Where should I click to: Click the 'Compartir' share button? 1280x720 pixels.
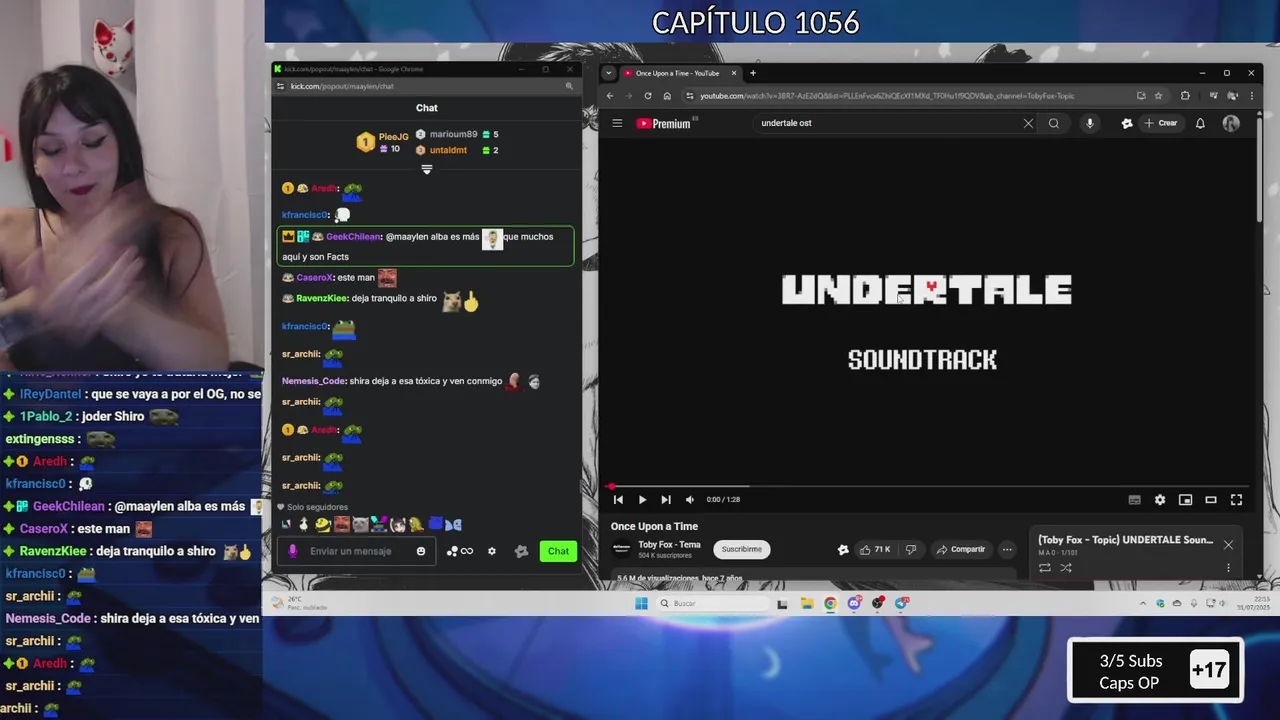(x=961, y=549)
